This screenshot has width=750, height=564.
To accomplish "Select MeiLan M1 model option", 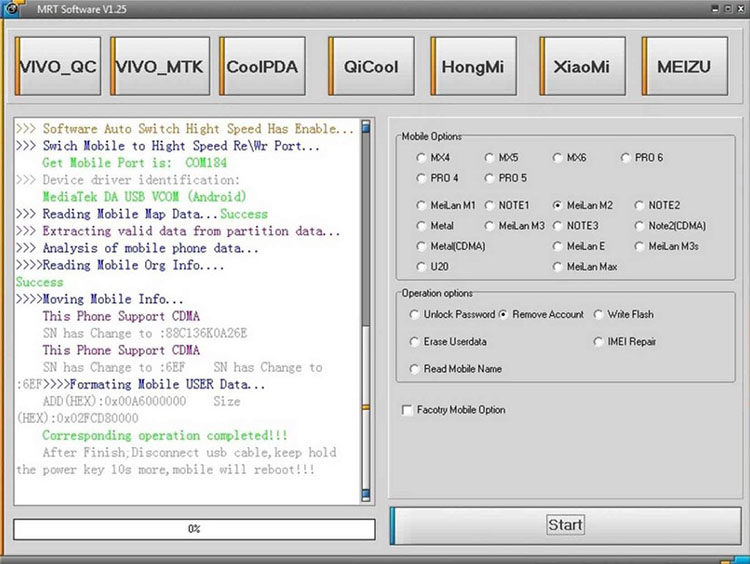I will [446, 205].
